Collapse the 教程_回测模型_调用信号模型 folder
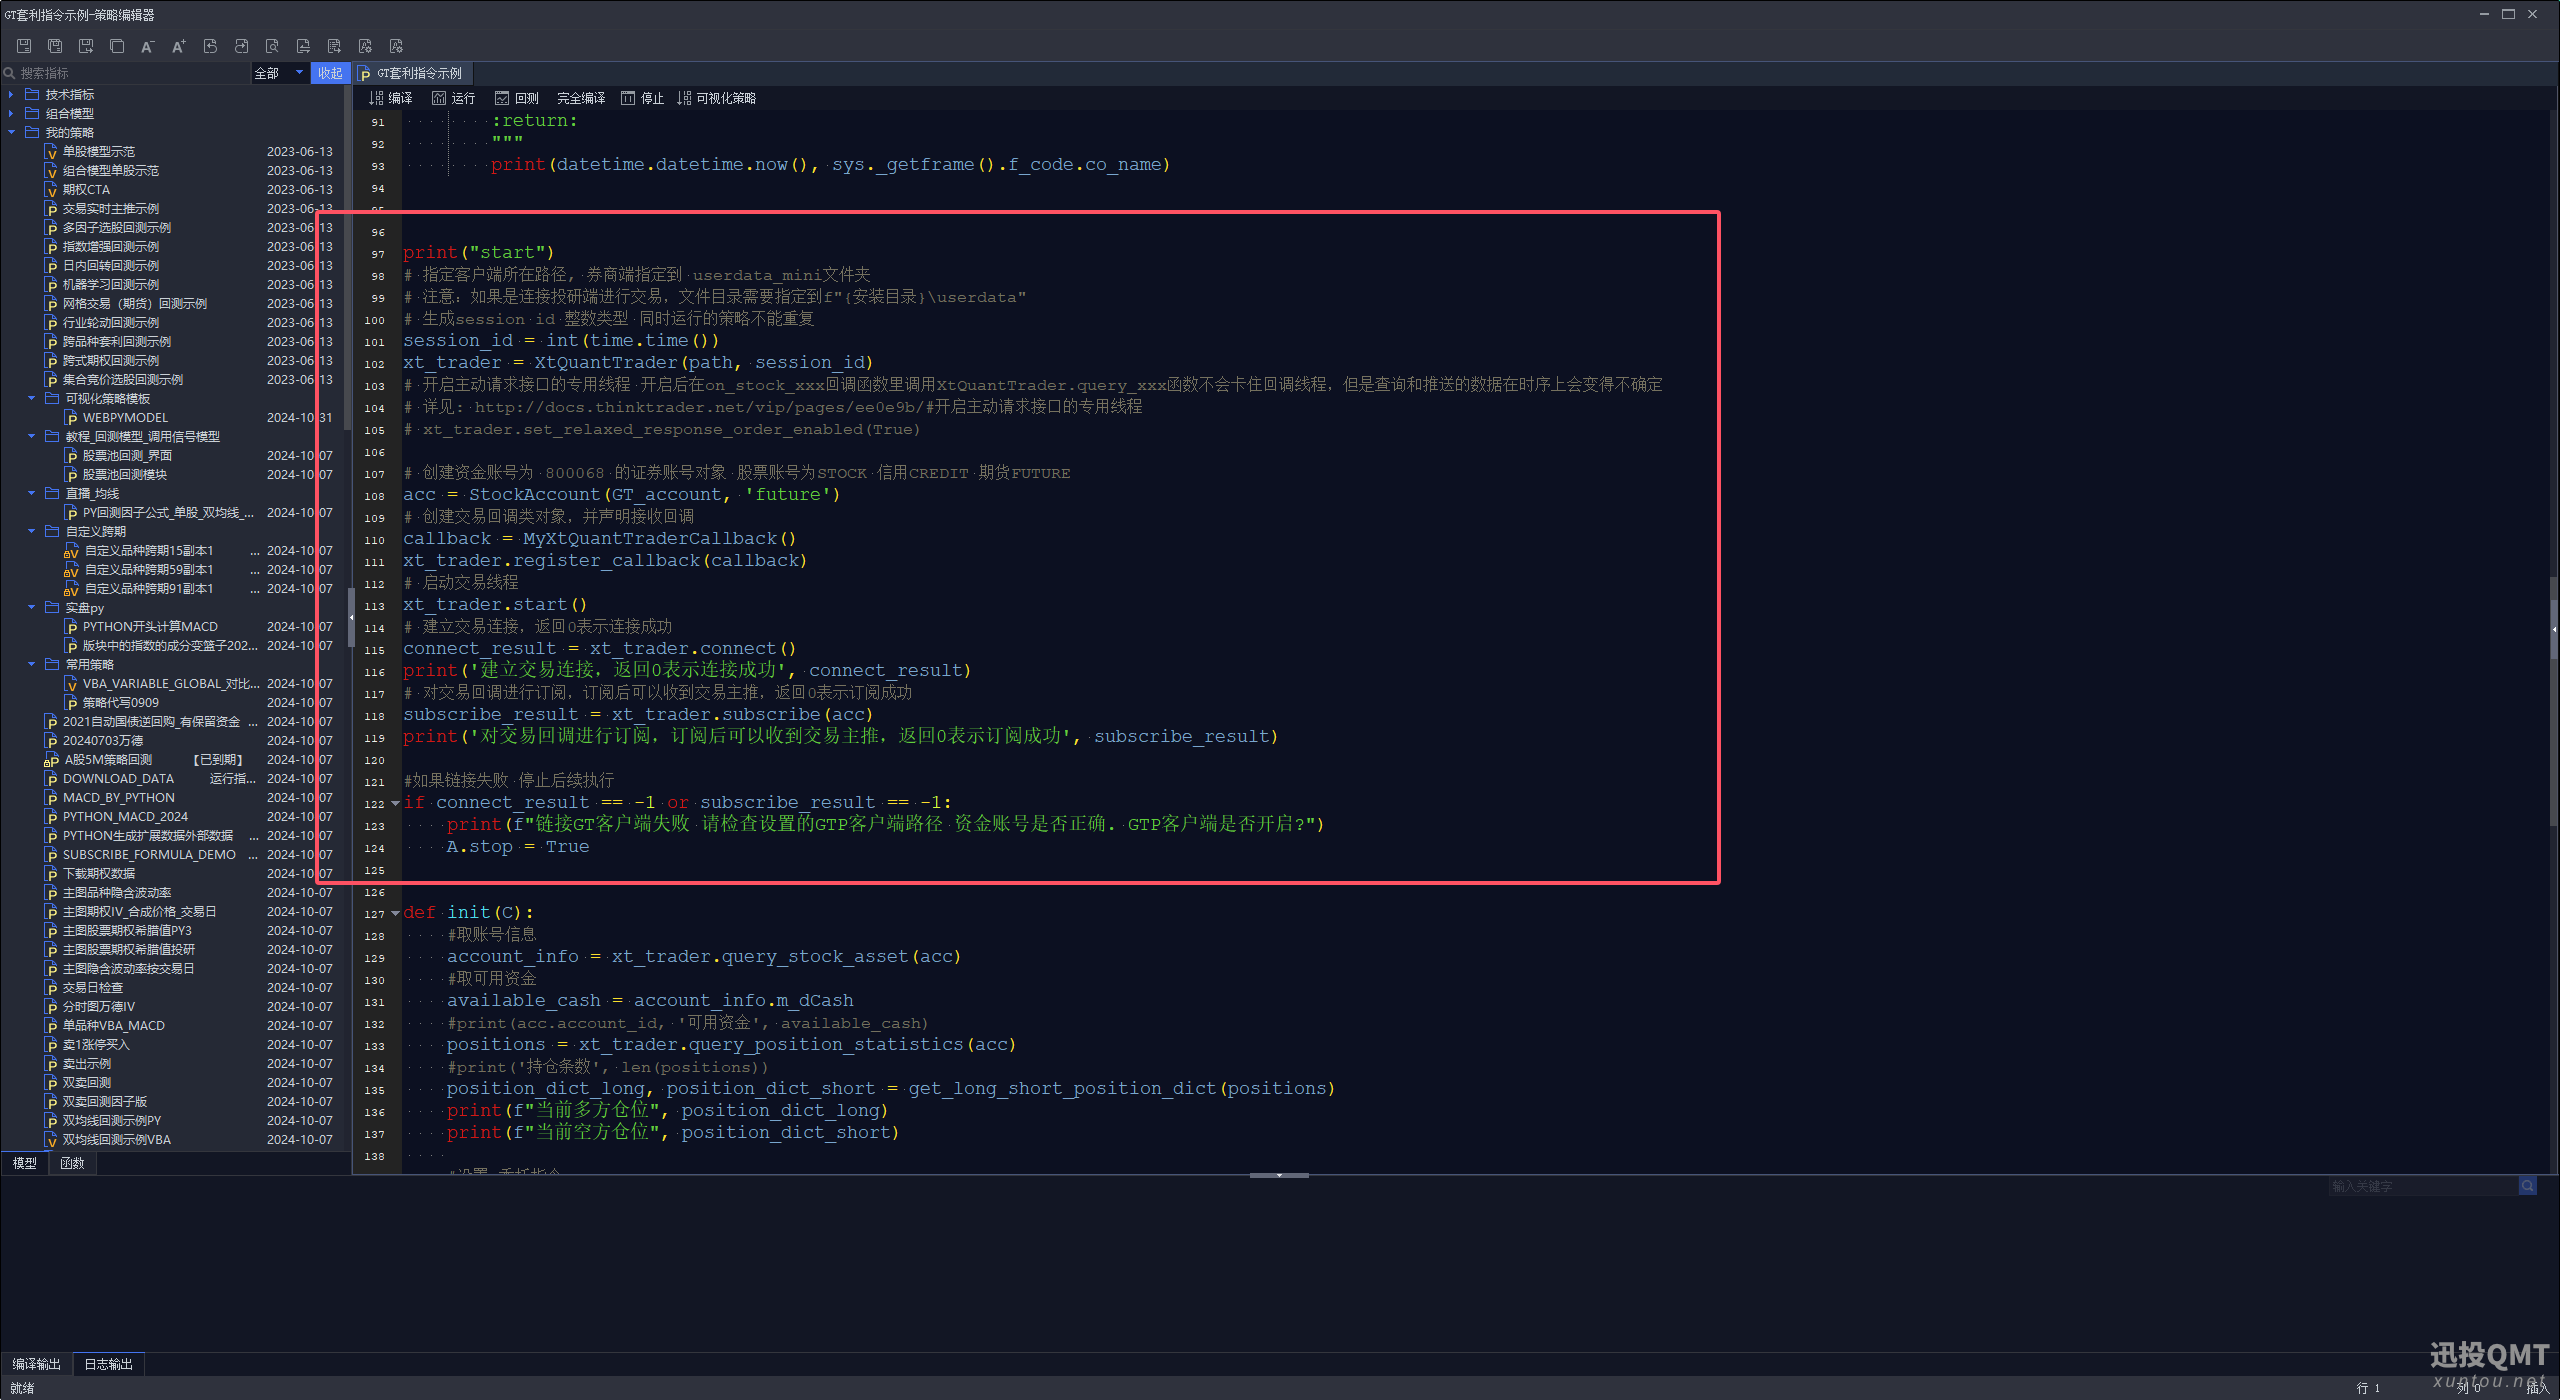This screenshot has width=2560, height=1400. (x=31, y=437)
